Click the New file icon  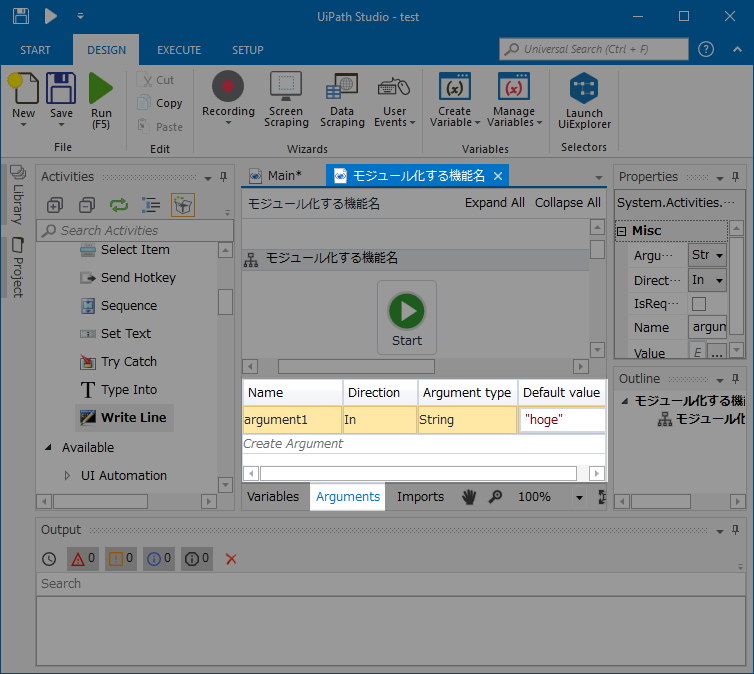point(23,88)
